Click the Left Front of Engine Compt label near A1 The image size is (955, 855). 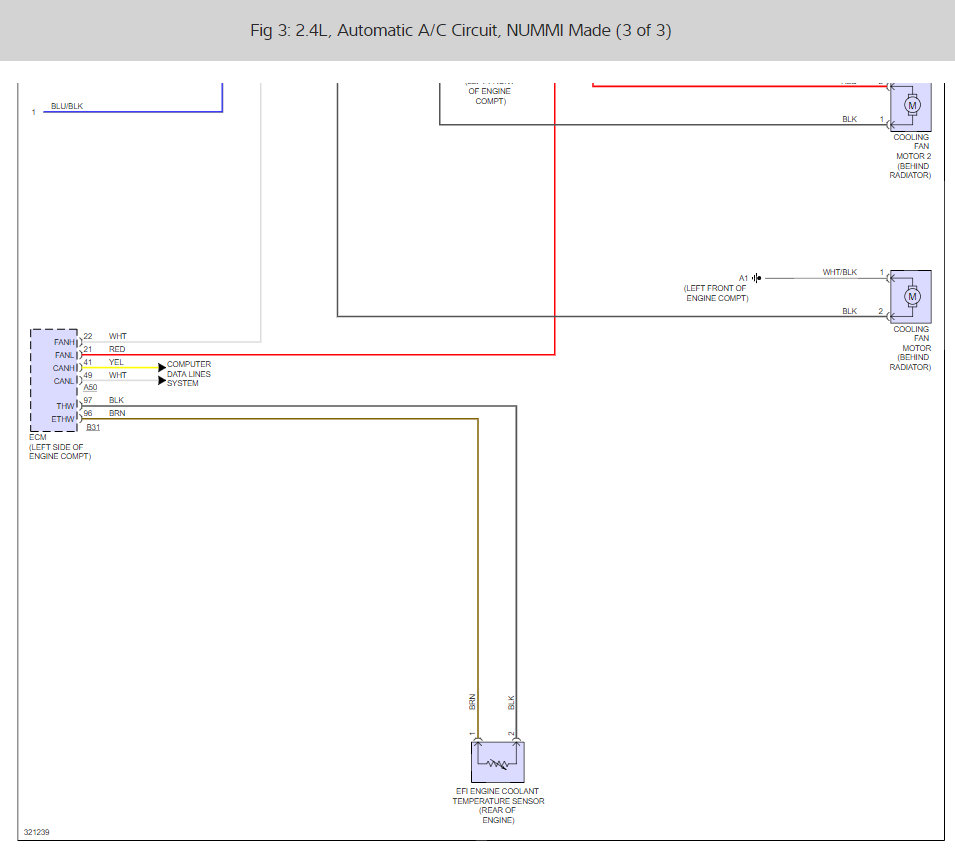click(716, 293)
